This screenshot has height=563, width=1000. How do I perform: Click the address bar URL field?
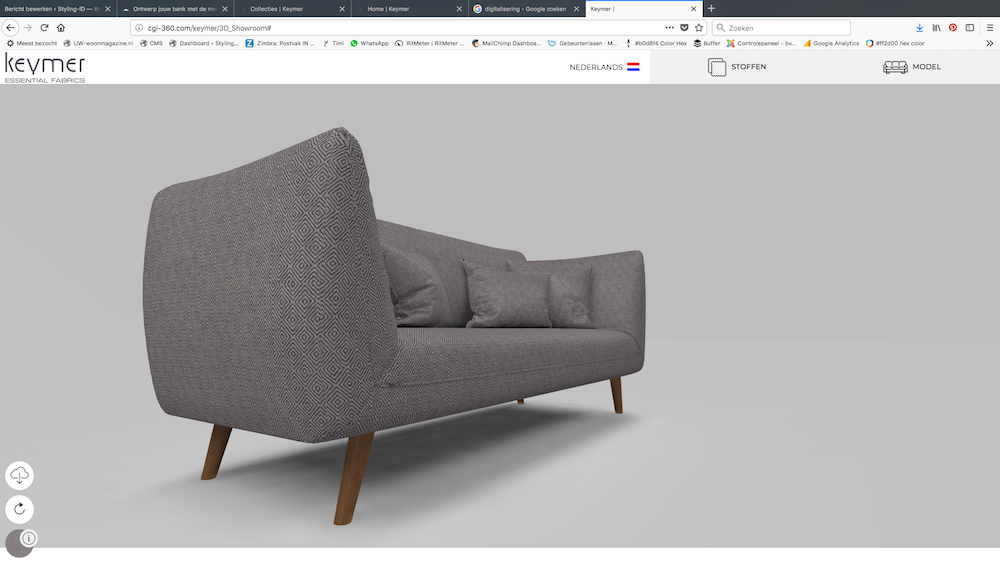[402, 28]
